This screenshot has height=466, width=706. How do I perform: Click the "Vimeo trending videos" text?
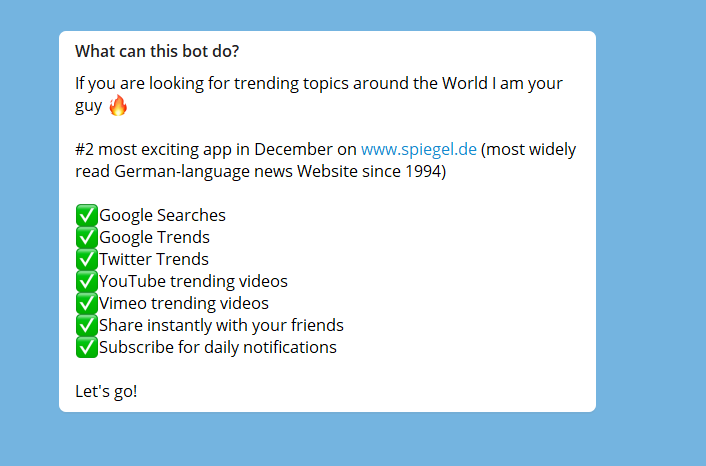(x=184, y=303)
